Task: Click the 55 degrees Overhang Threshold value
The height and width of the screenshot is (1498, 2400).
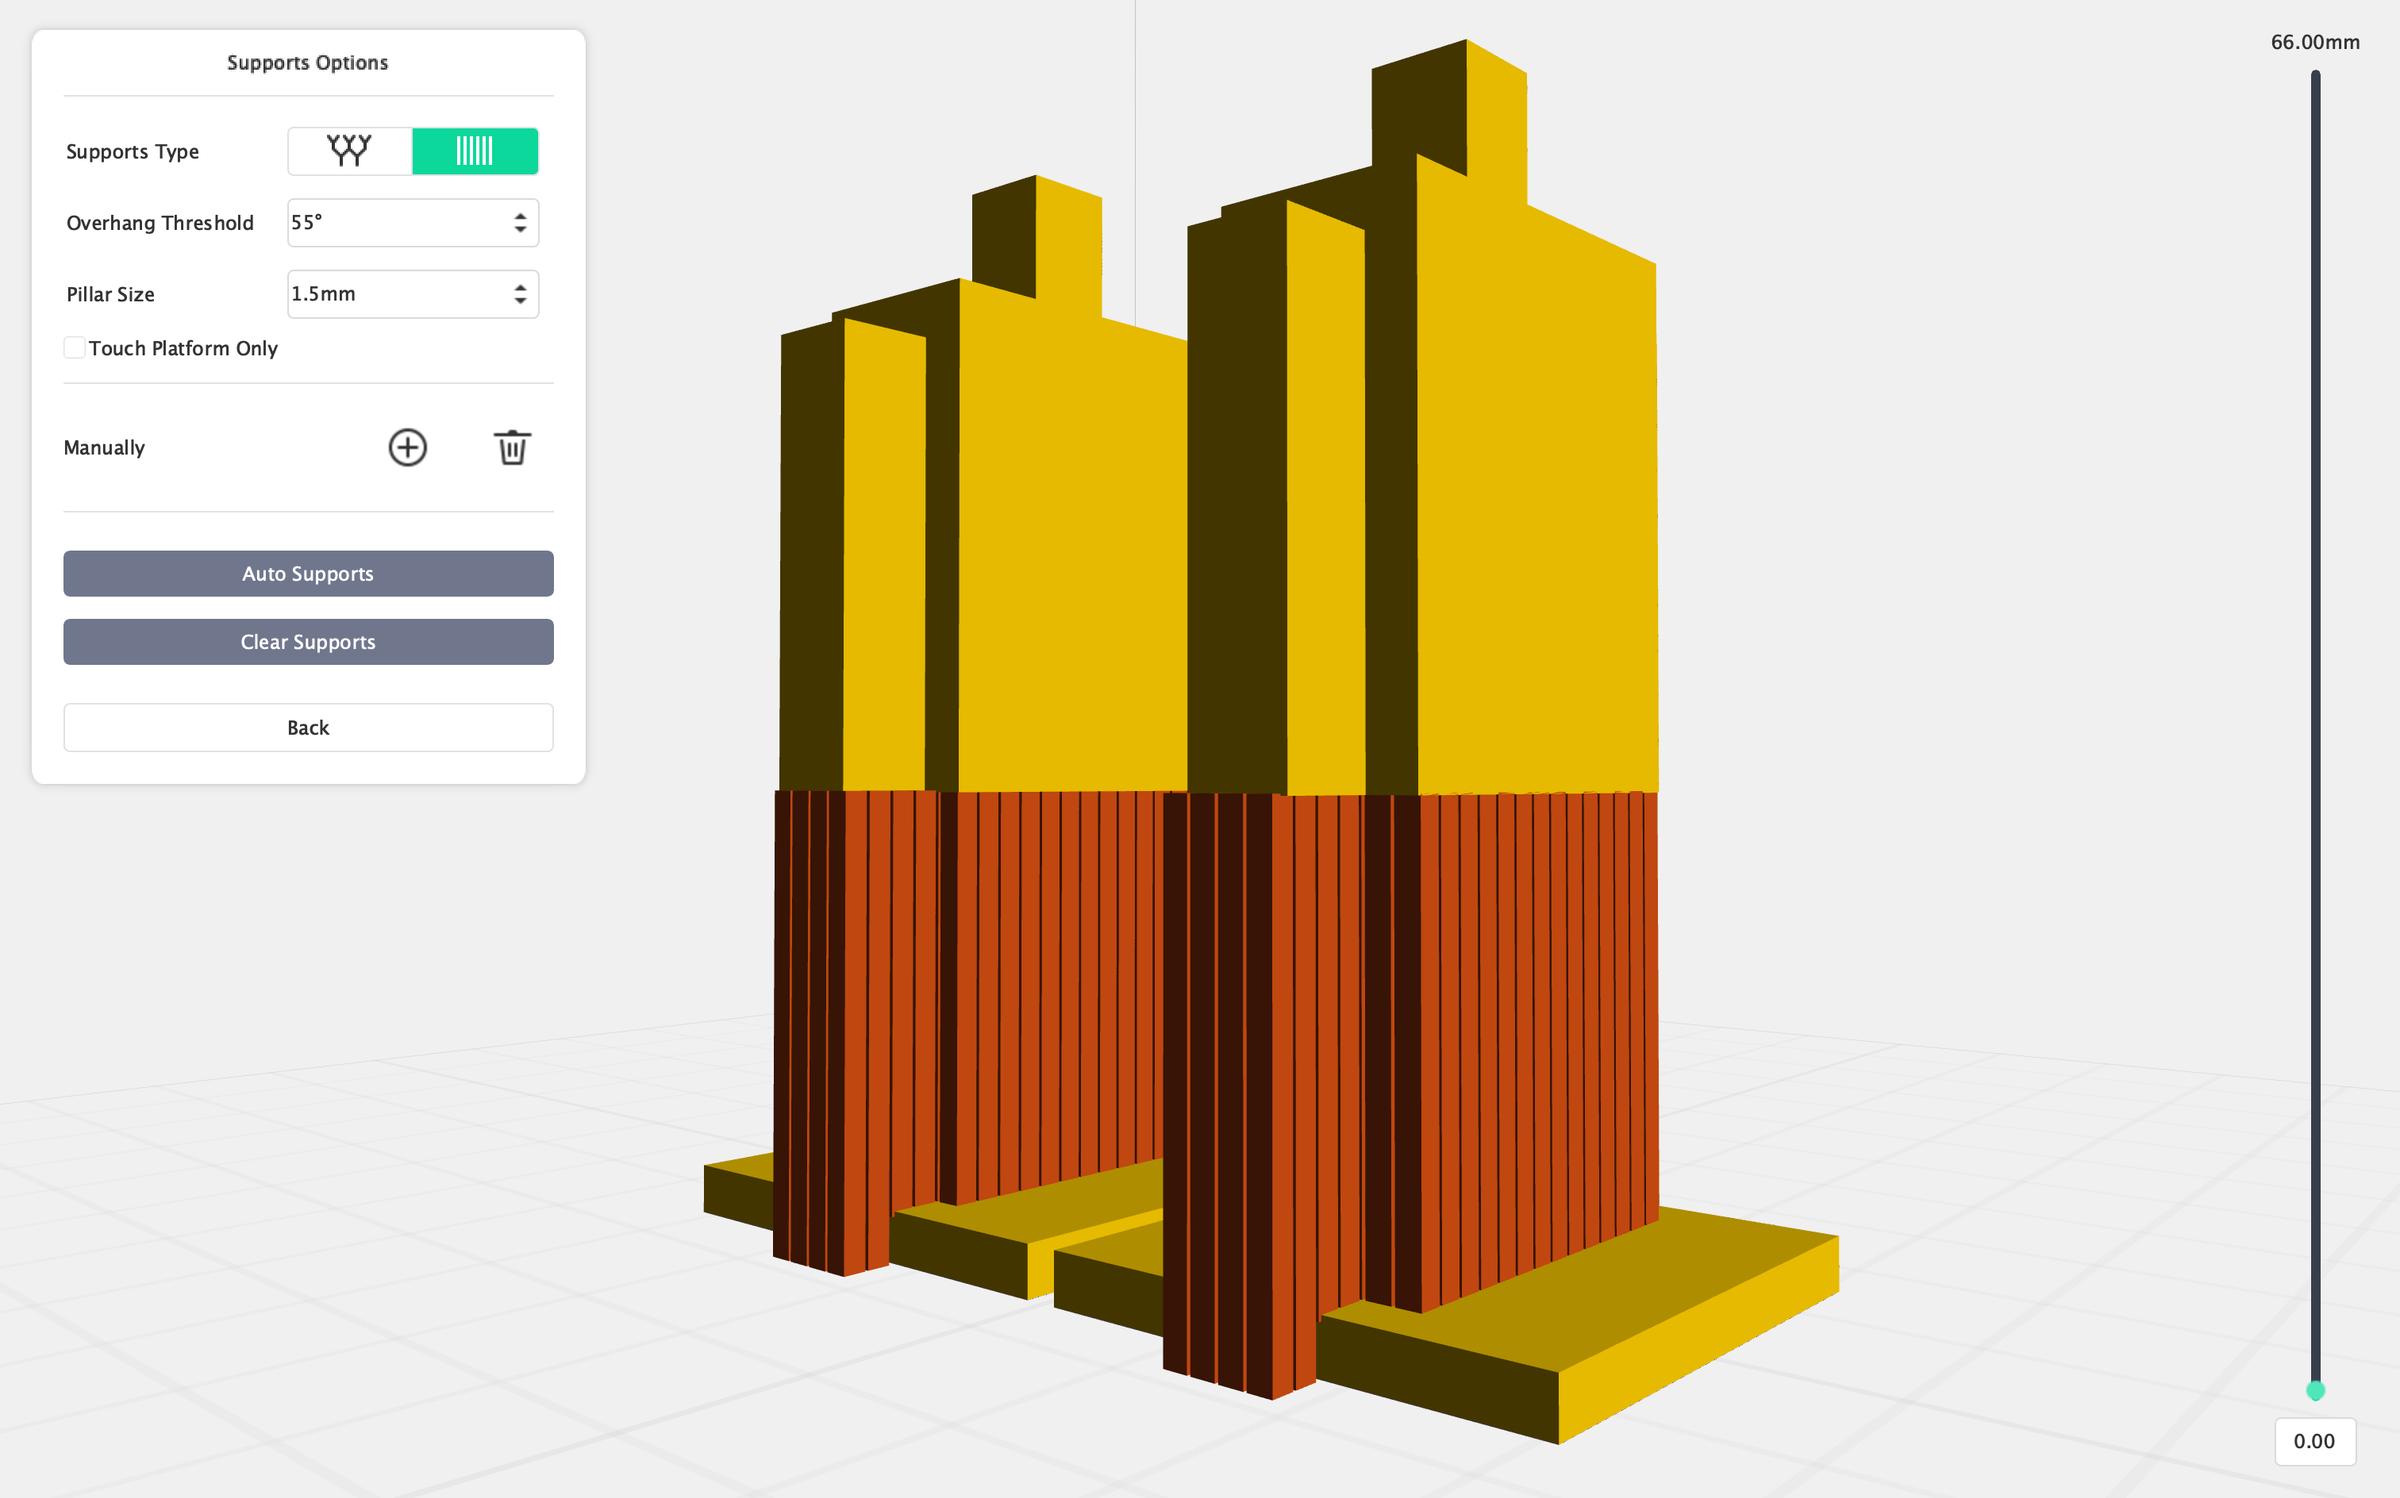Action: pyautogui.click(x=310, y=223)
